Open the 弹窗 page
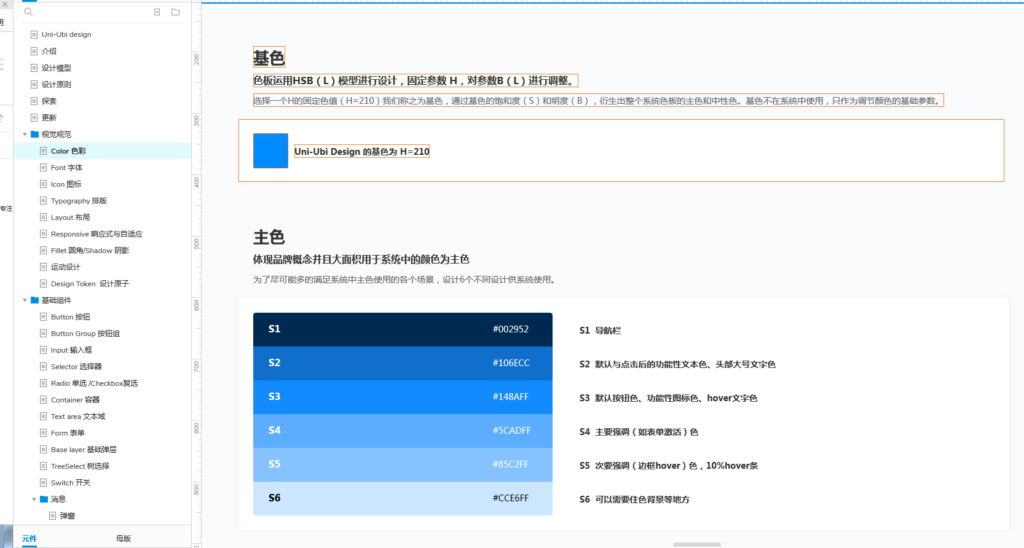Screen dimensions: 1024x548 click(x=67, y=515)
